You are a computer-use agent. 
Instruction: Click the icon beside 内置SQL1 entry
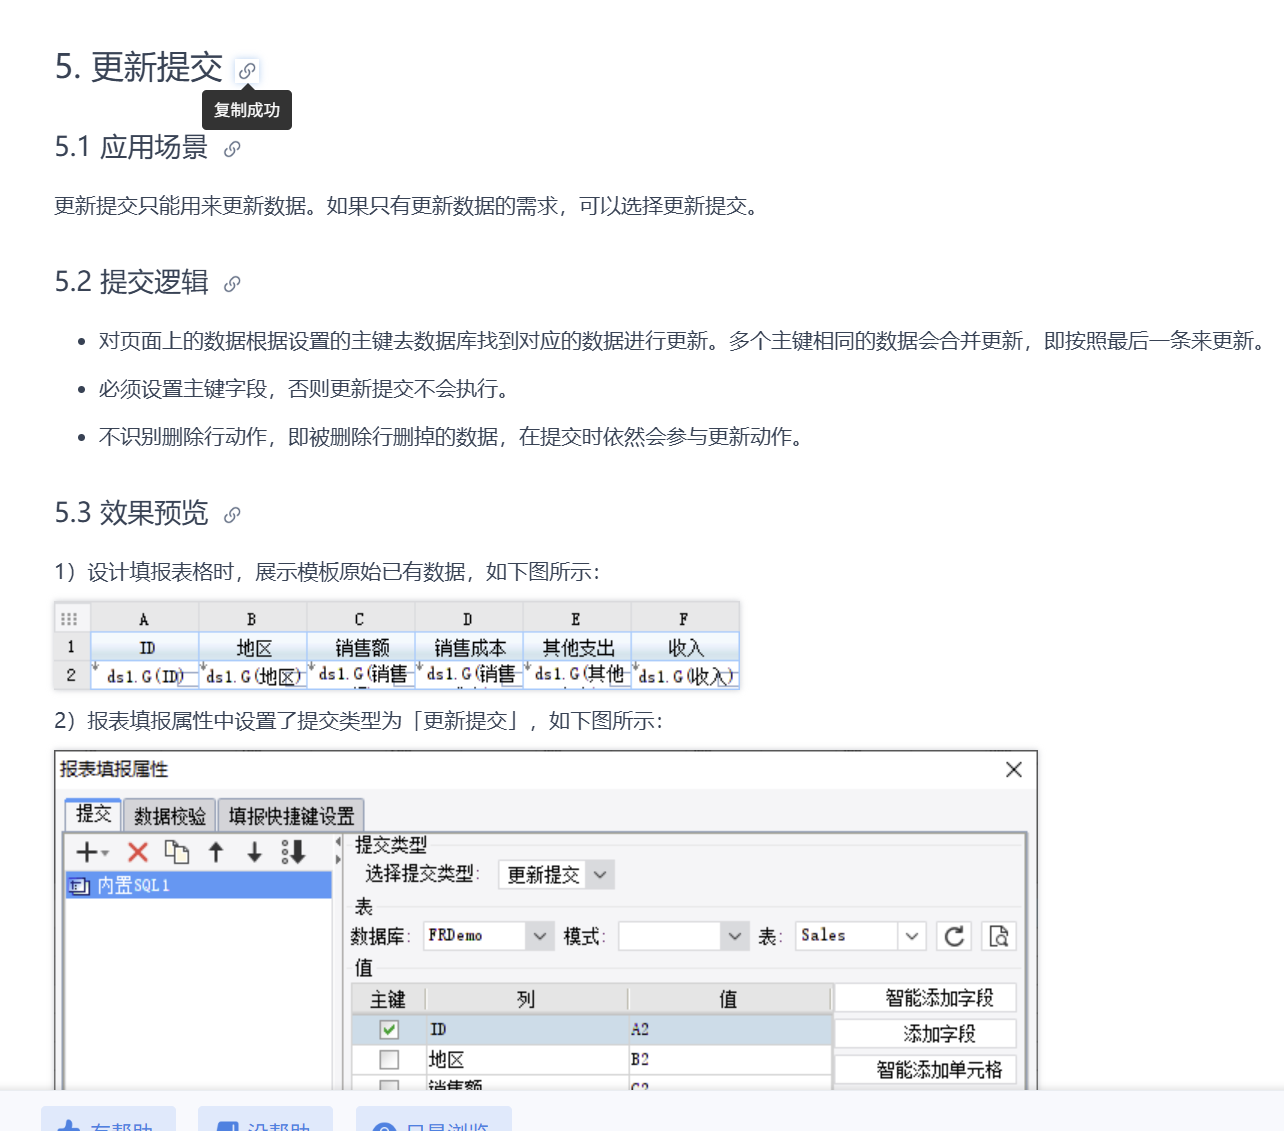pyautogui.click(x=79, y=886)
